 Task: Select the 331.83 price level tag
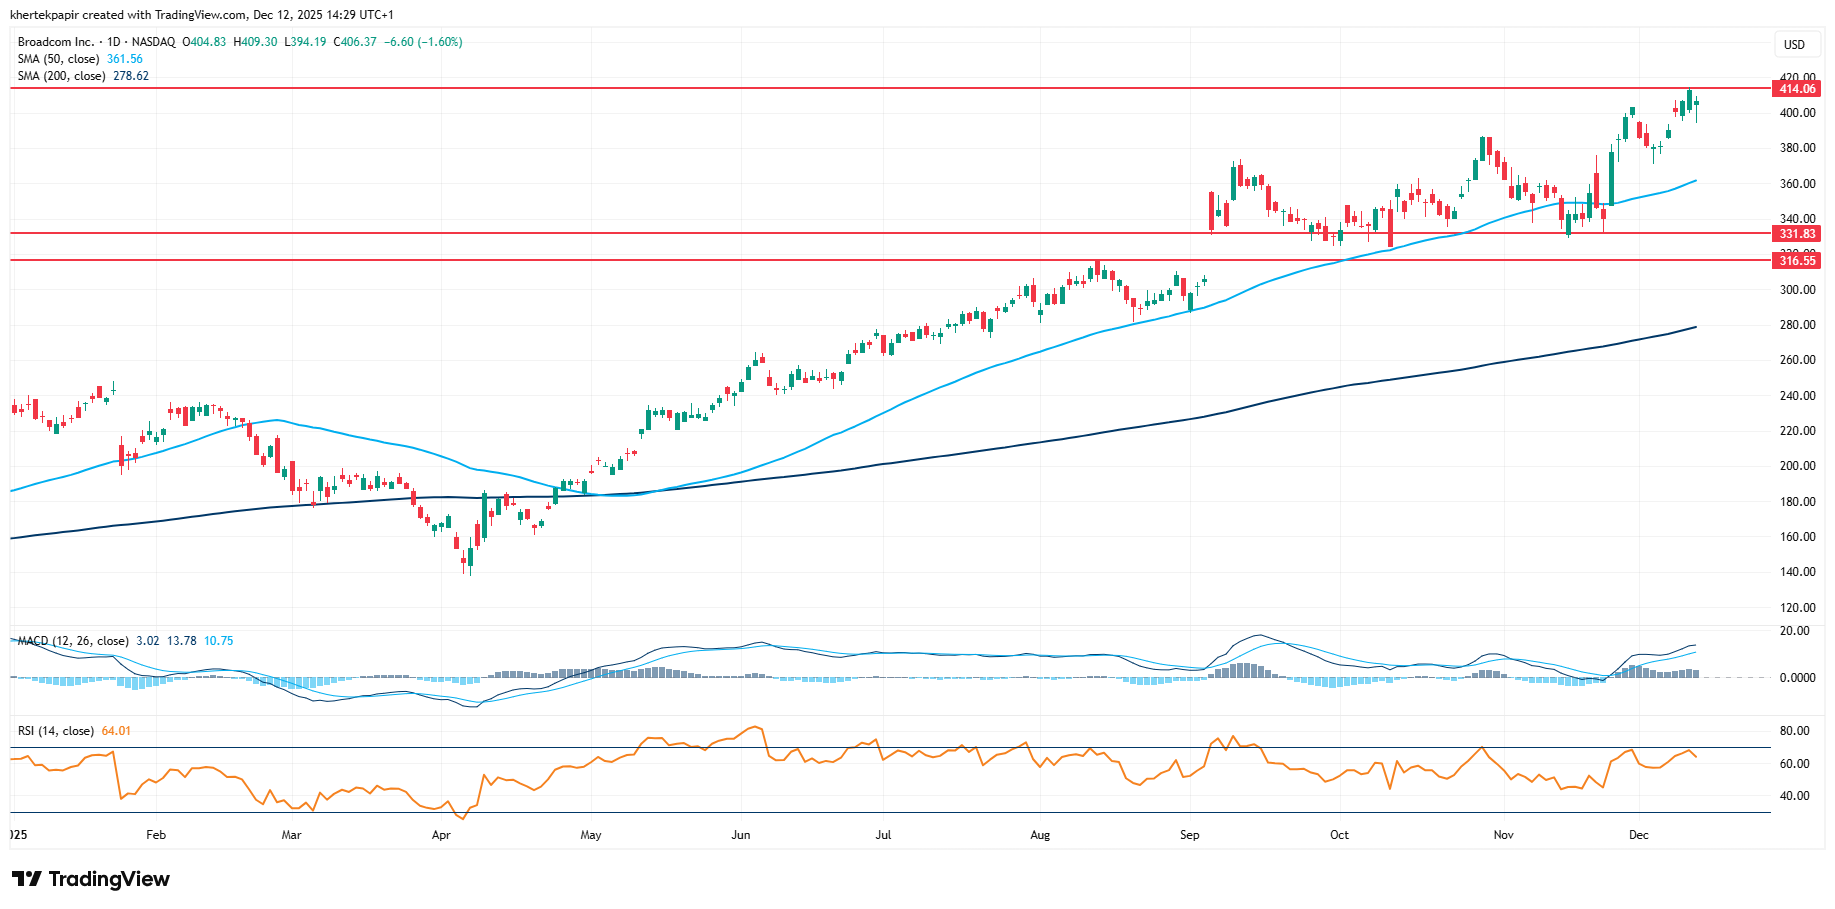[x=1796, y=234]
